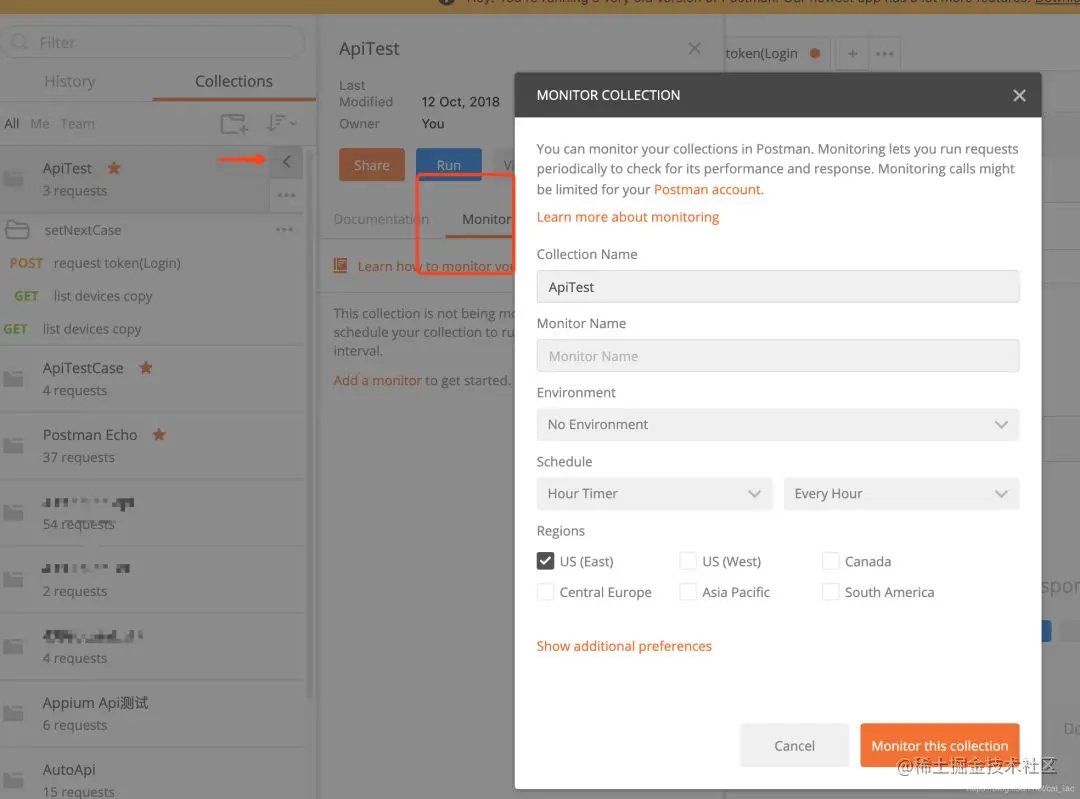Screen dimensions: 1080x799
Task: Click the Share button
Action: (372, 165)
